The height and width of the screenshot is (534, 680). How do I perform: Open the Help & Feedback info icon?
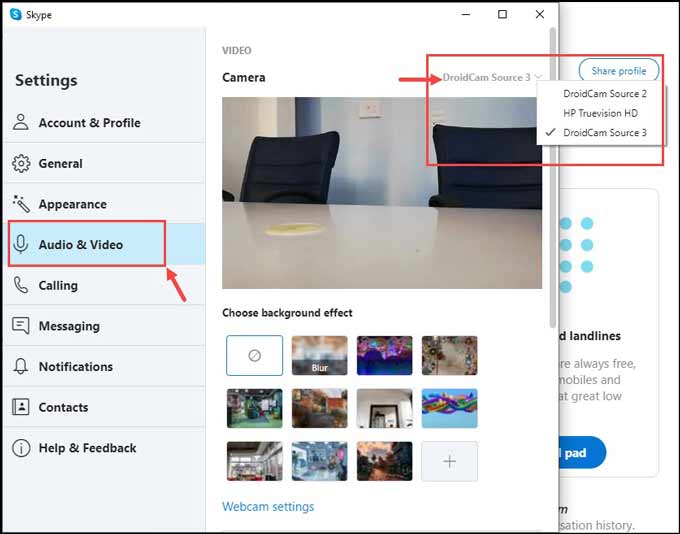point(21,448)
